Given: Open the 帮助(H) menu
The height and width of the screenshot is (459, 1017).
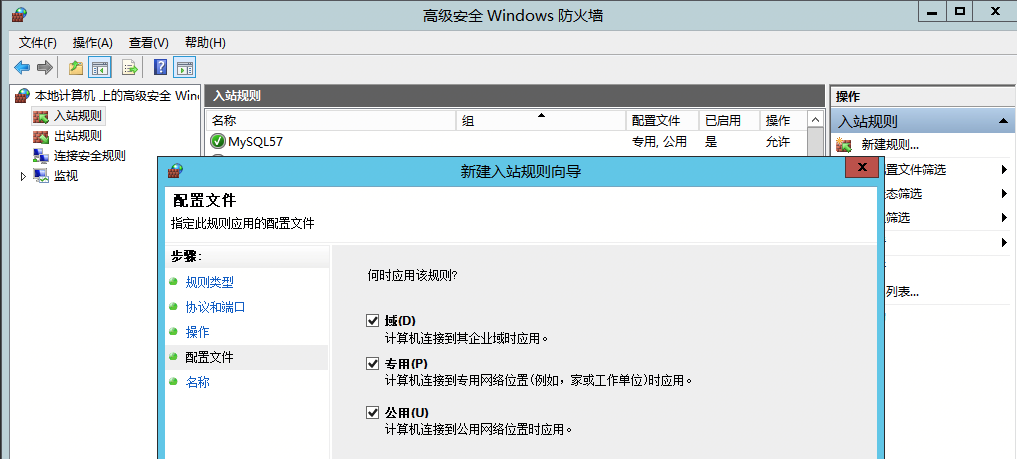Looking at the screenshot, I should (x=205, y=43).
